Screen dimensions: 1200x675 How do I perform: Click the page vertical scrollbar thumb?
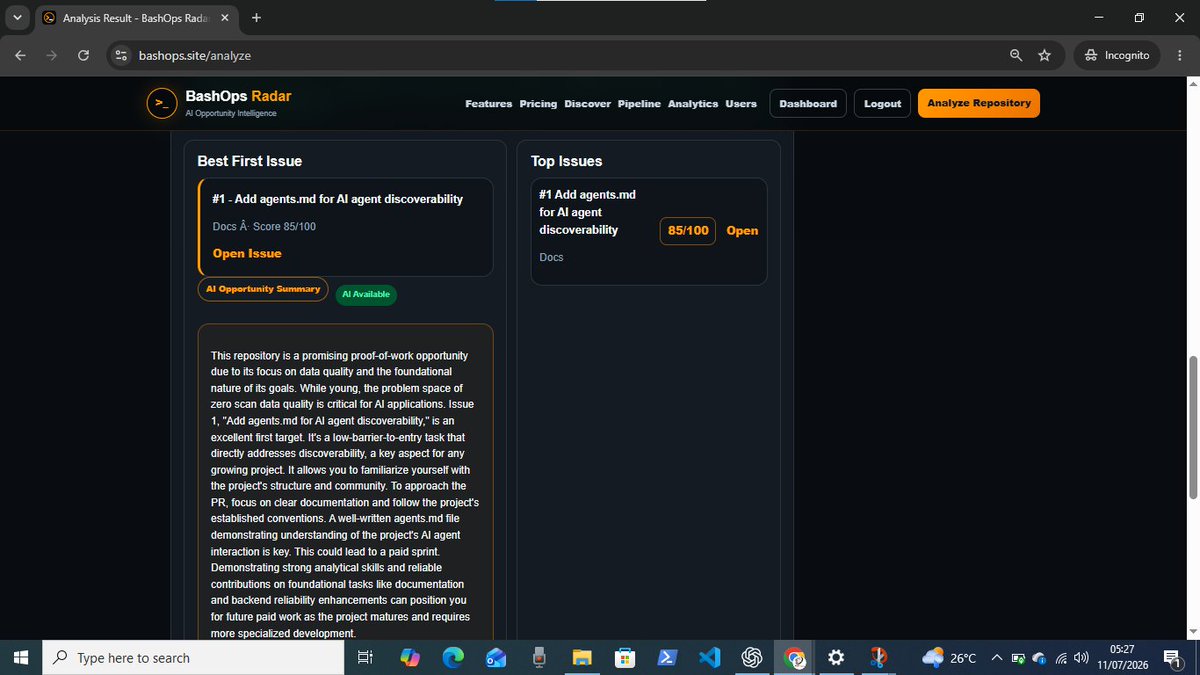1191,427
